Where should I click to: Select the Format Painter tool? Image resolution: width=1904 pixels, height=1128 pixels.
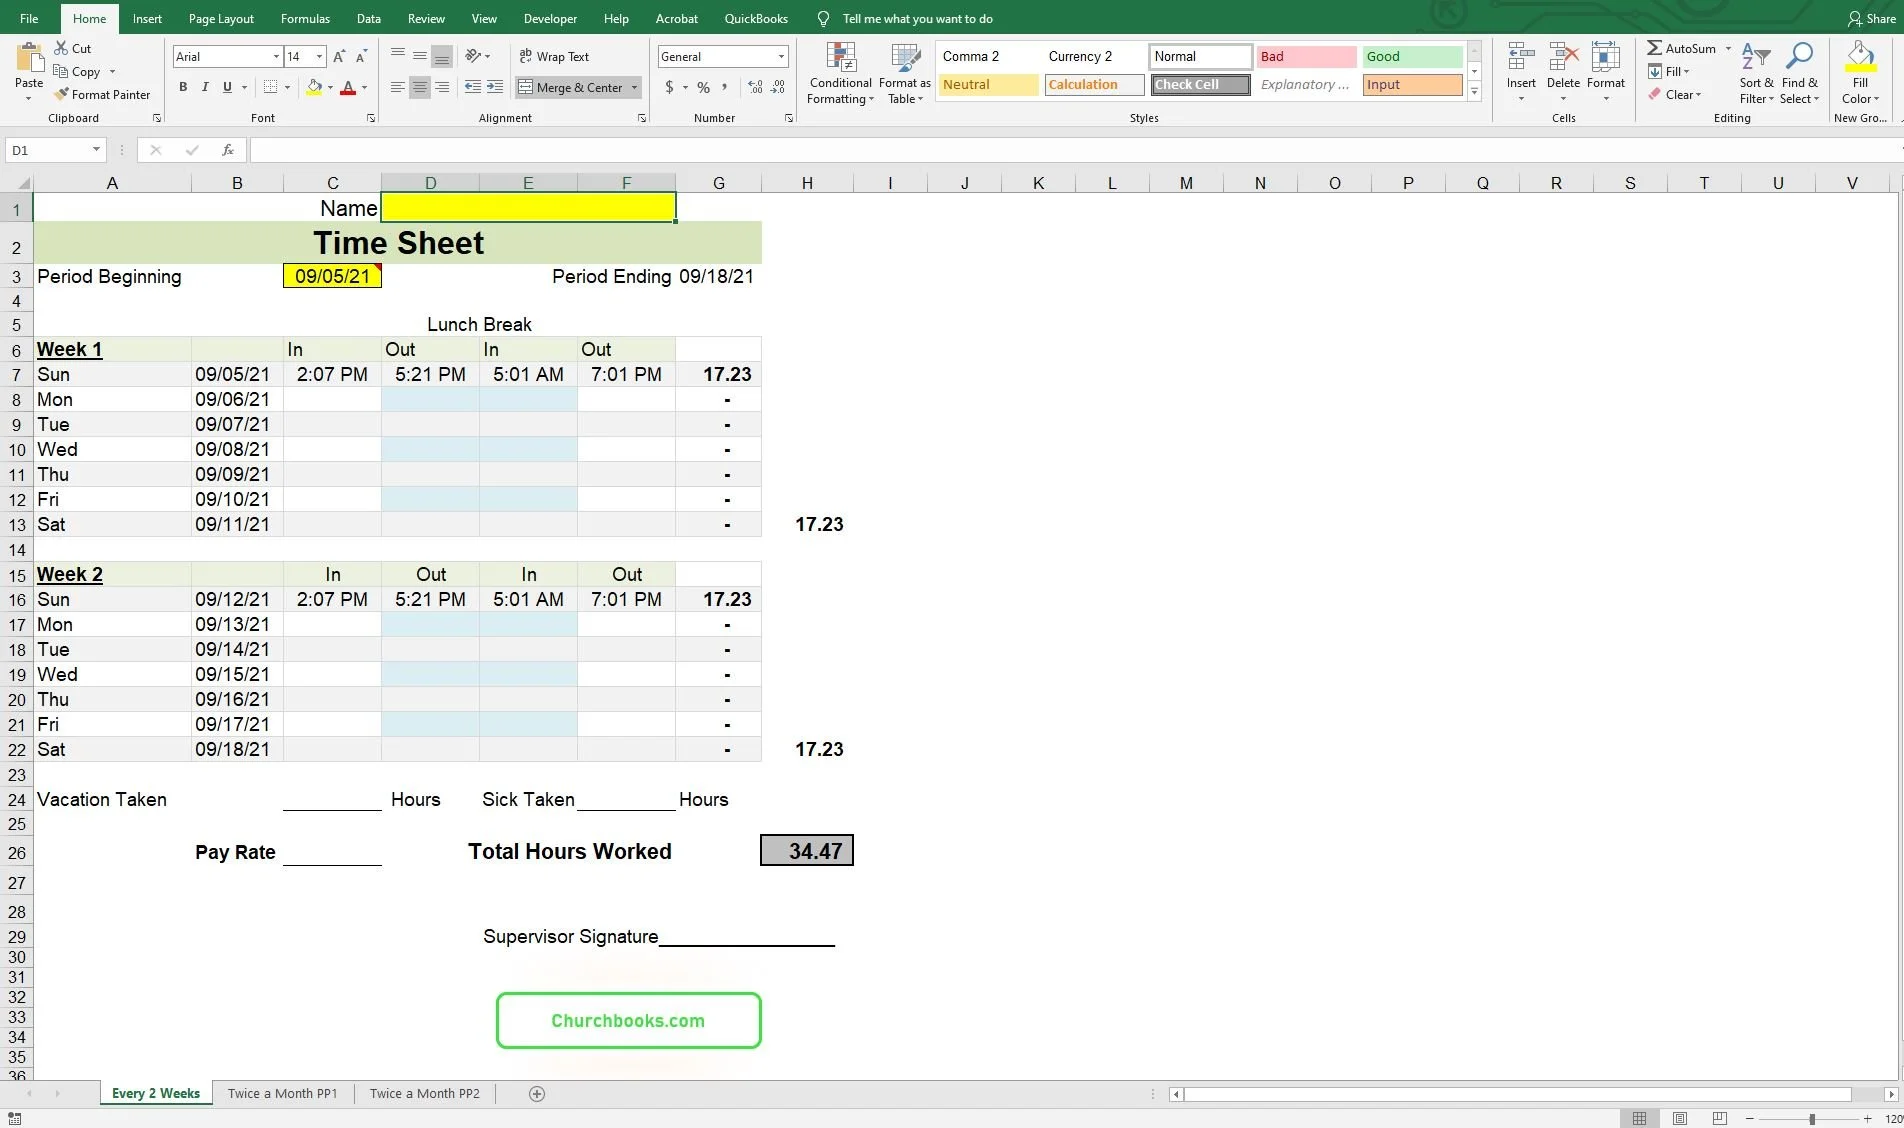(103, 94)
